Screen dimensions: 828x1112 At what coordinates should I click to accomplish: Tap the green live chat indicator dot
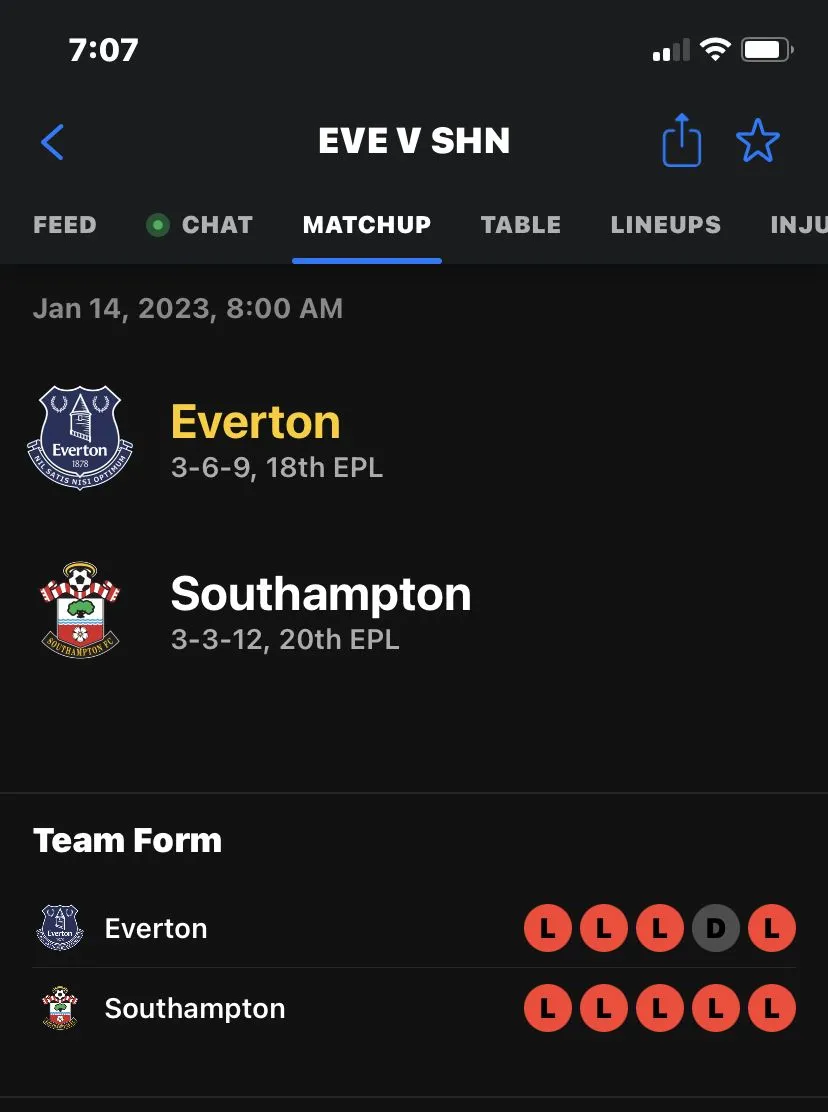(x=157, y=225)
